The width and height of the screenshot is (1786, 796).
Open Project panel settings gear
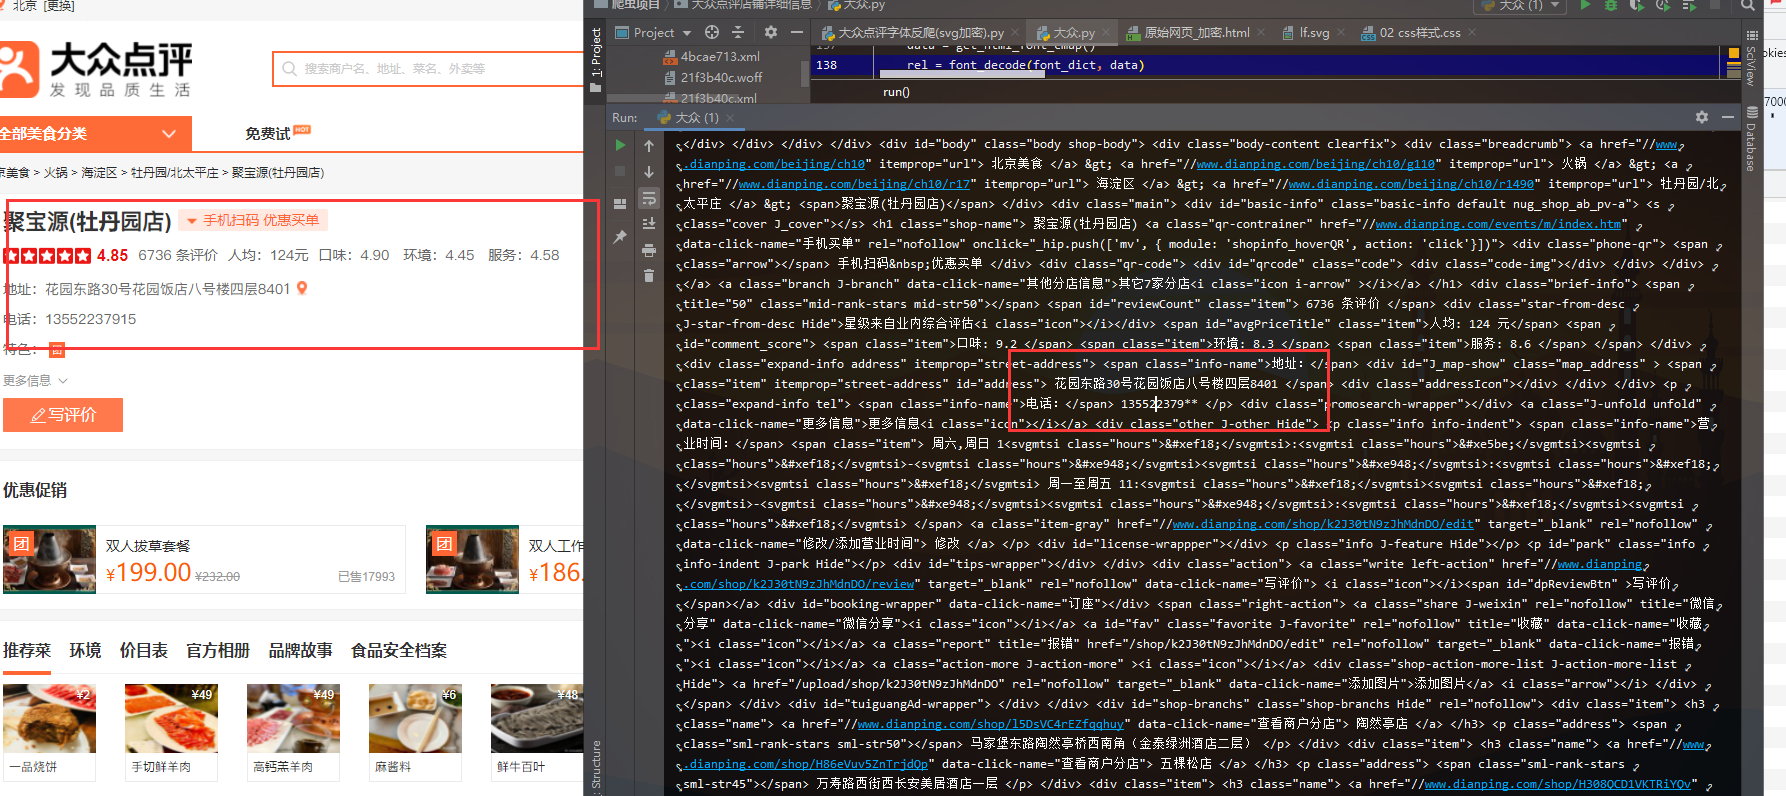click(771, 32)
